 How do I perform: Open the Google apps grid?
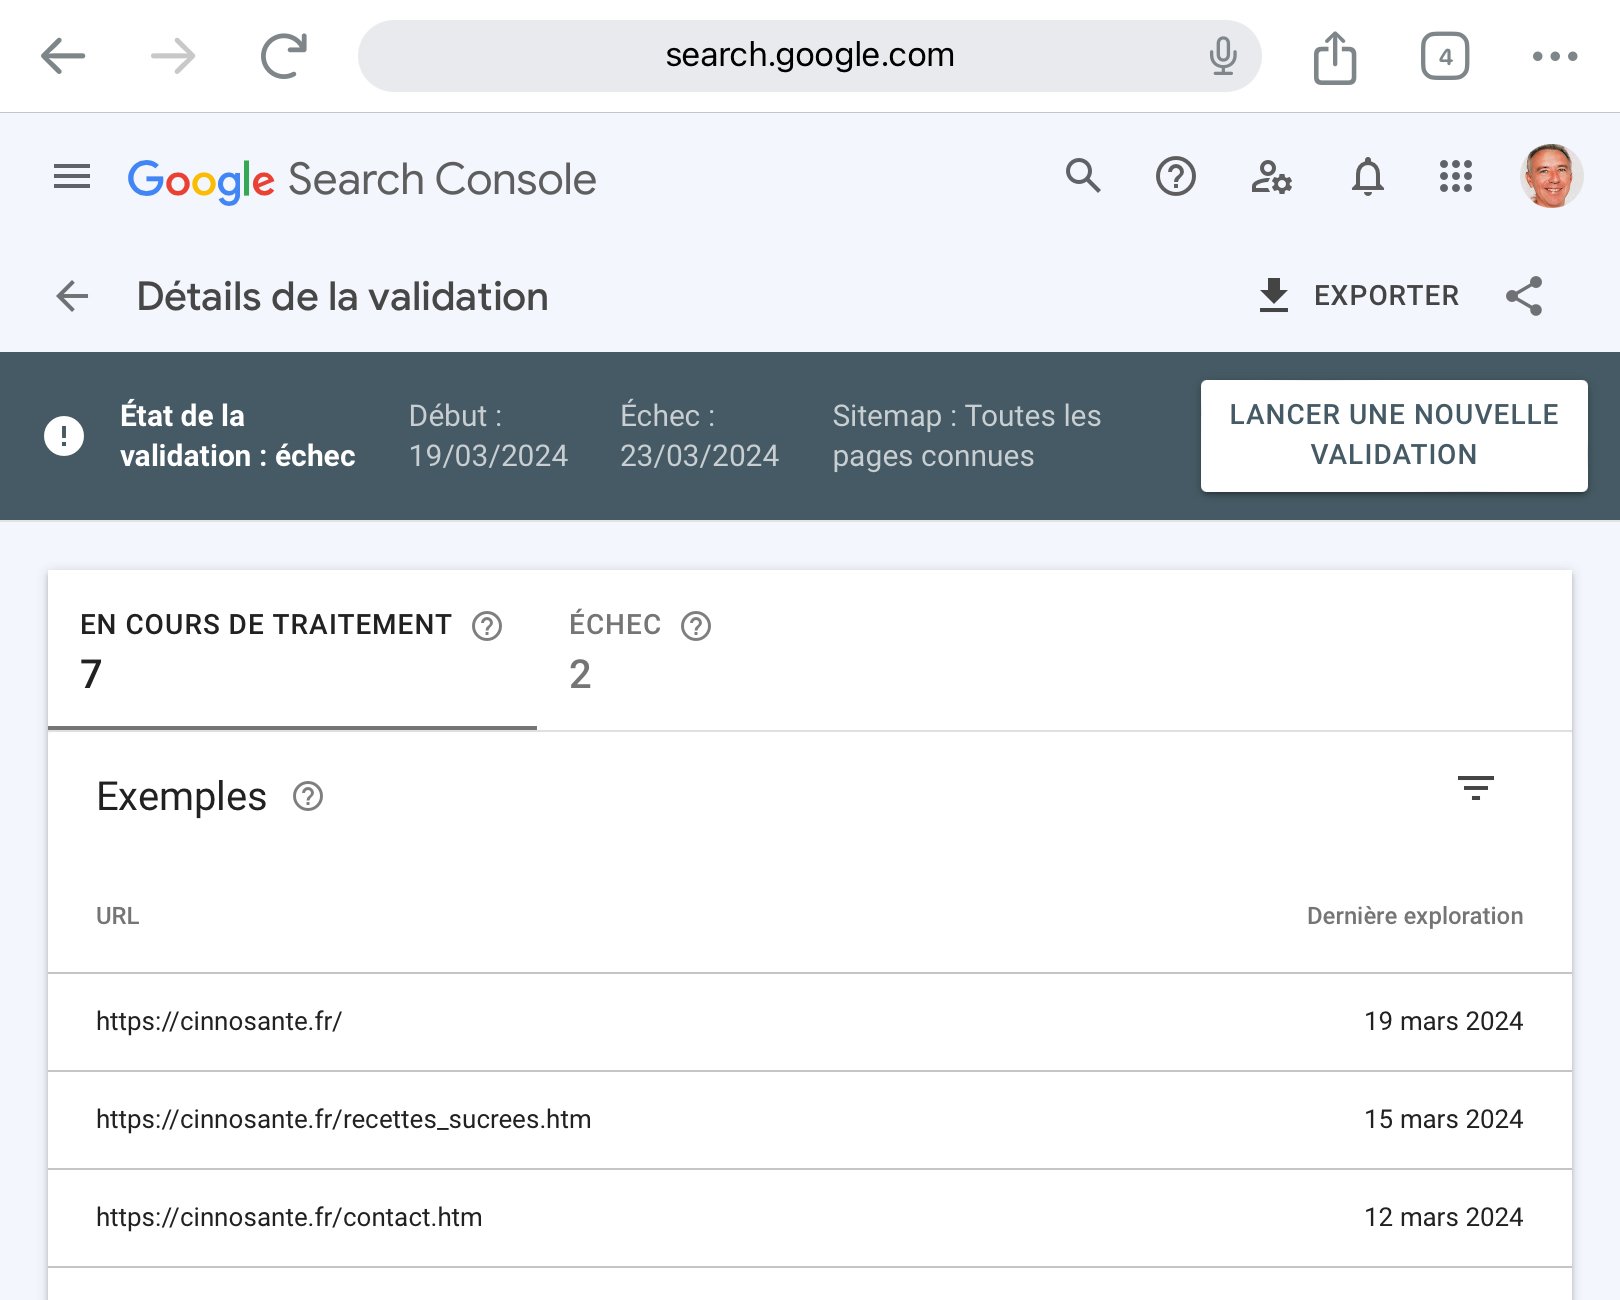1455,177
